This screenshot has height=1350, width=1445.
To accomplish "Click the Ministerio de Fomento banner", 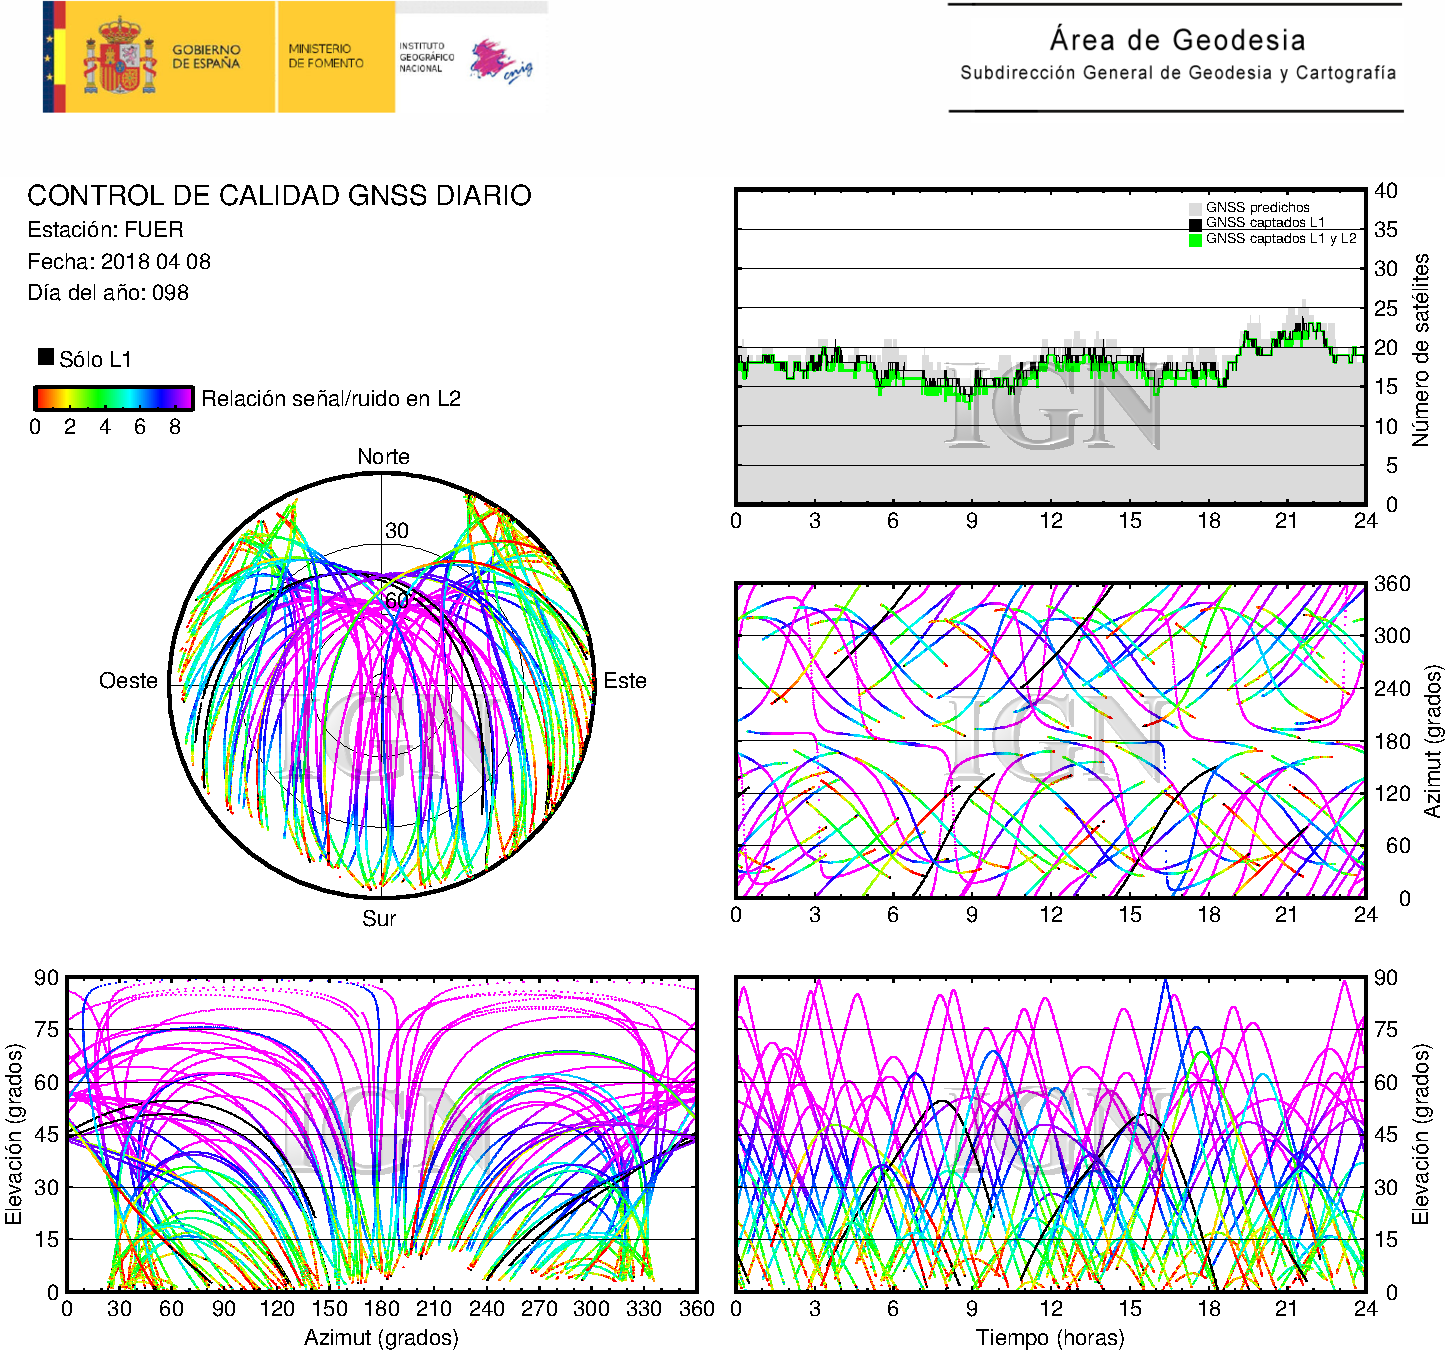I will pyautogui.click(x=327, y=56).
